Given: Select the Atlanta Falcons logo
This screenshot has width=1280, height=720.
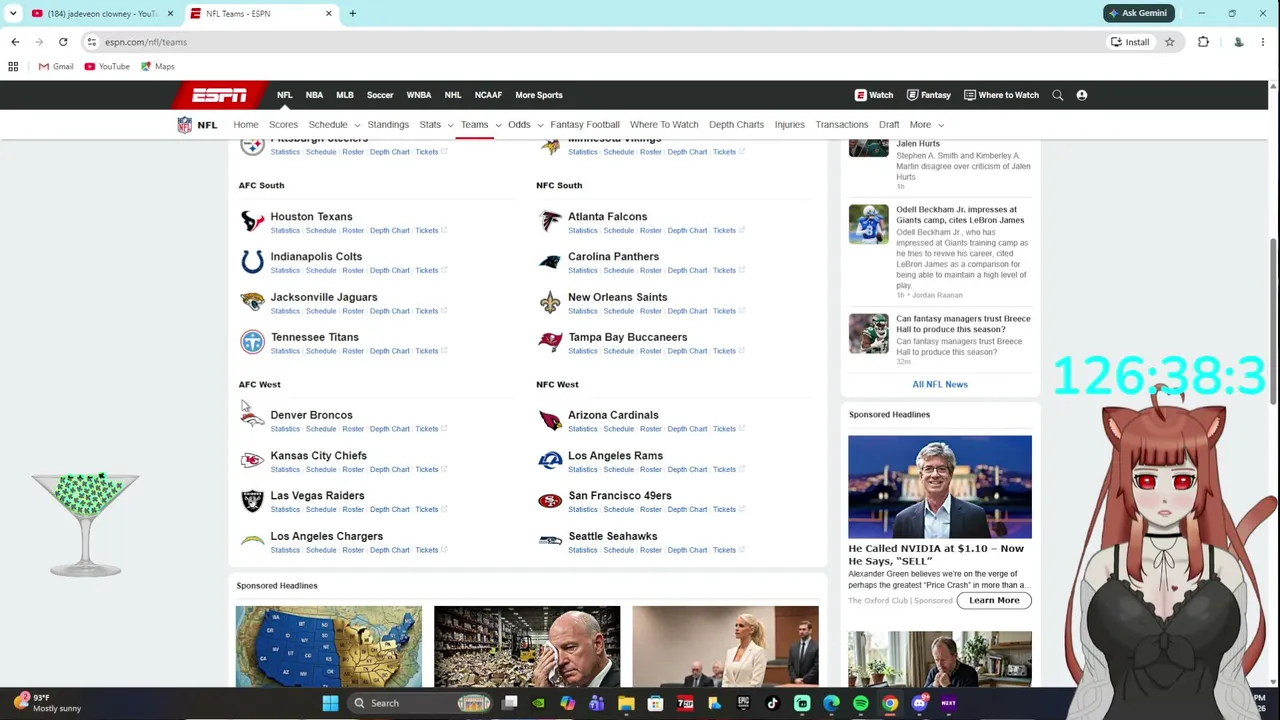Looking at the screenshot, I should 550,221.
